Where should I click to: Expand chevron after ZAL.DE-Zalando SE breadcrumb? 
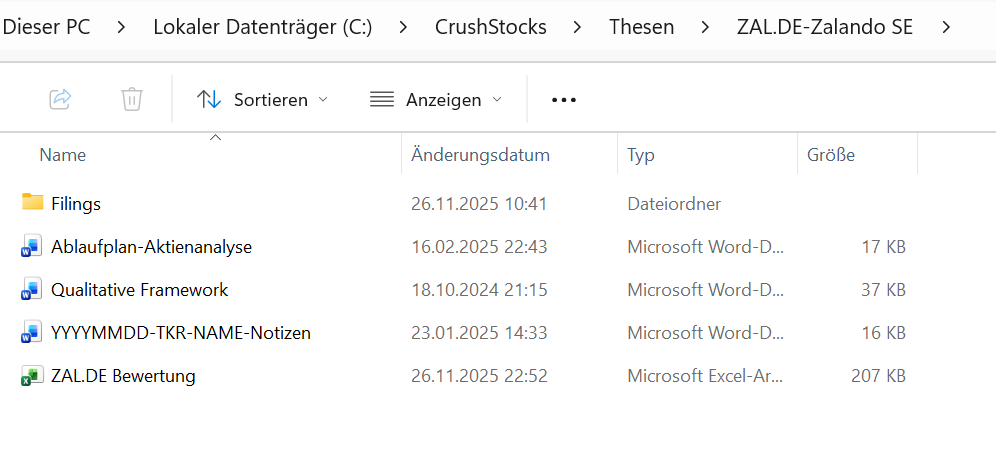click(946, 27)
